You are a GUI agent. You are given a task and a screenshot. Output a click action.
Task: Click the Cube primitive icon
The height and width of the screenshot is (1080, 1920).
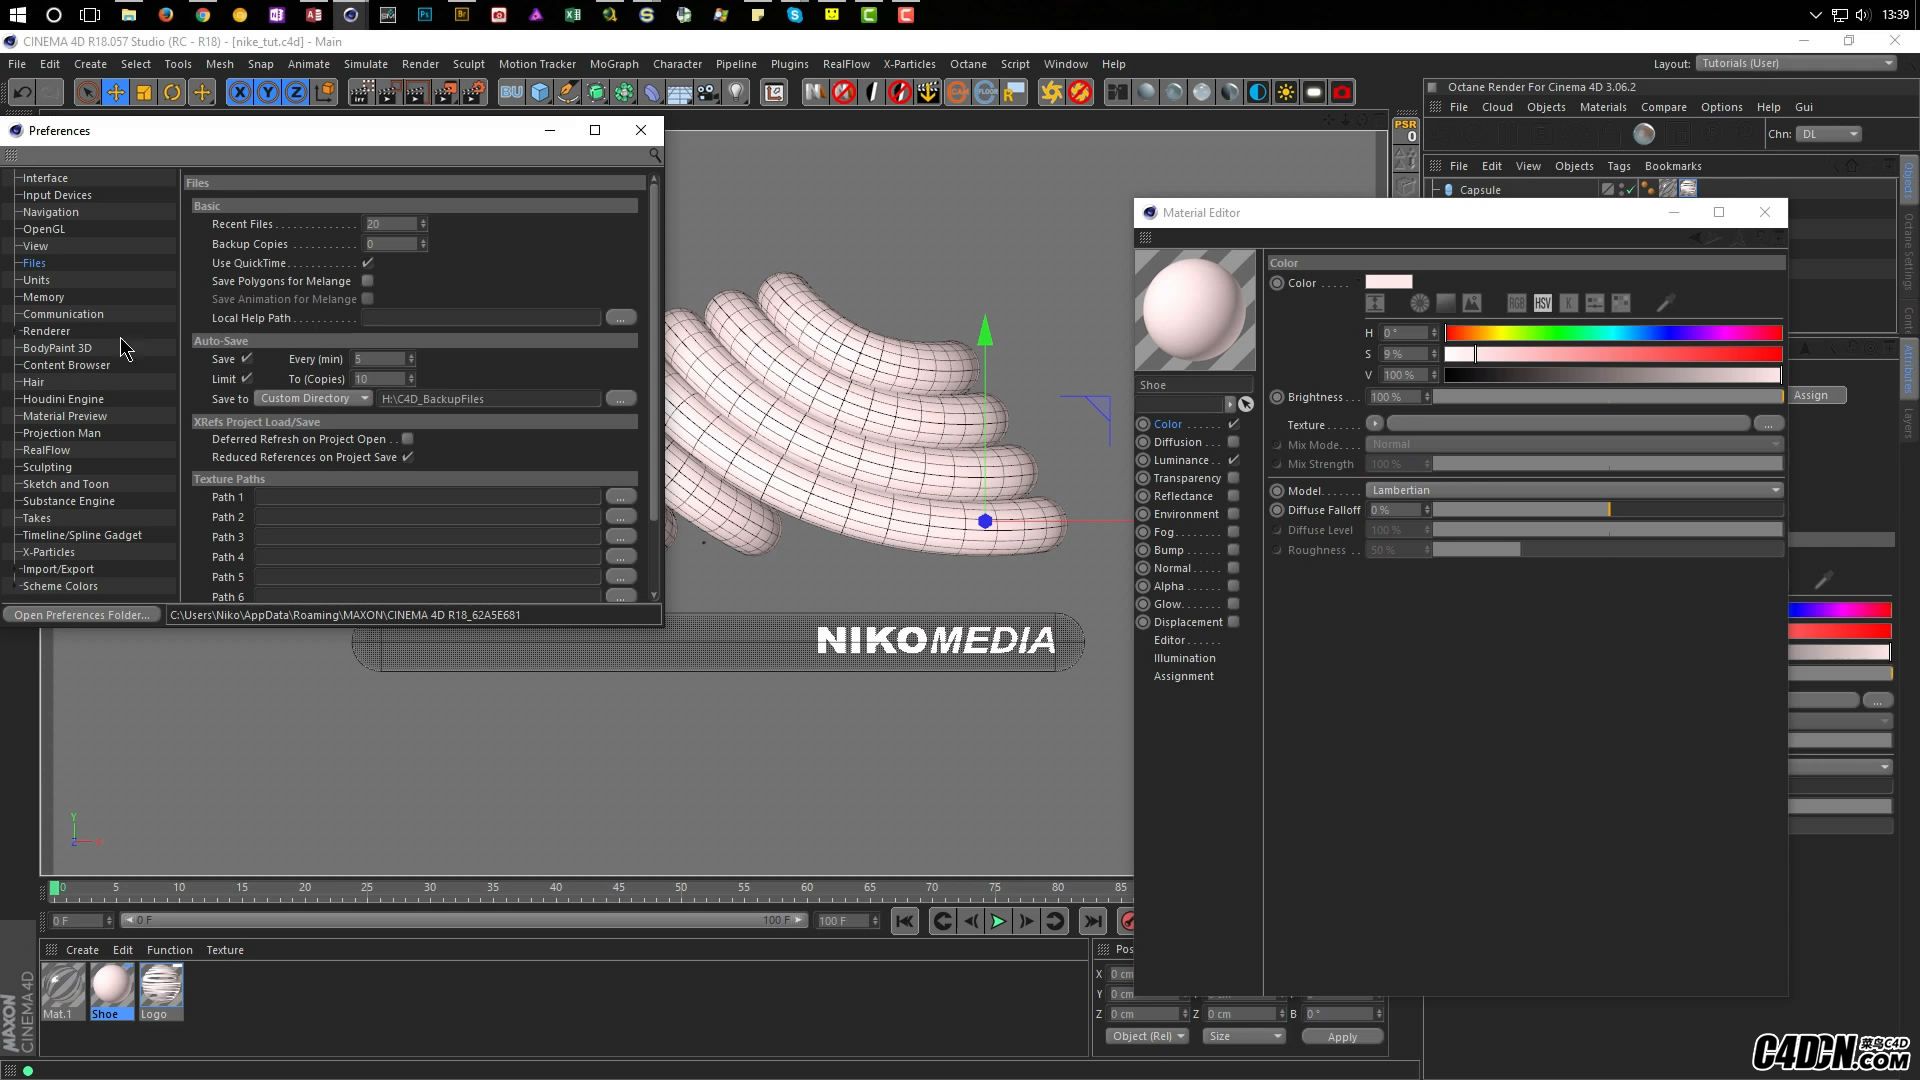540,92
